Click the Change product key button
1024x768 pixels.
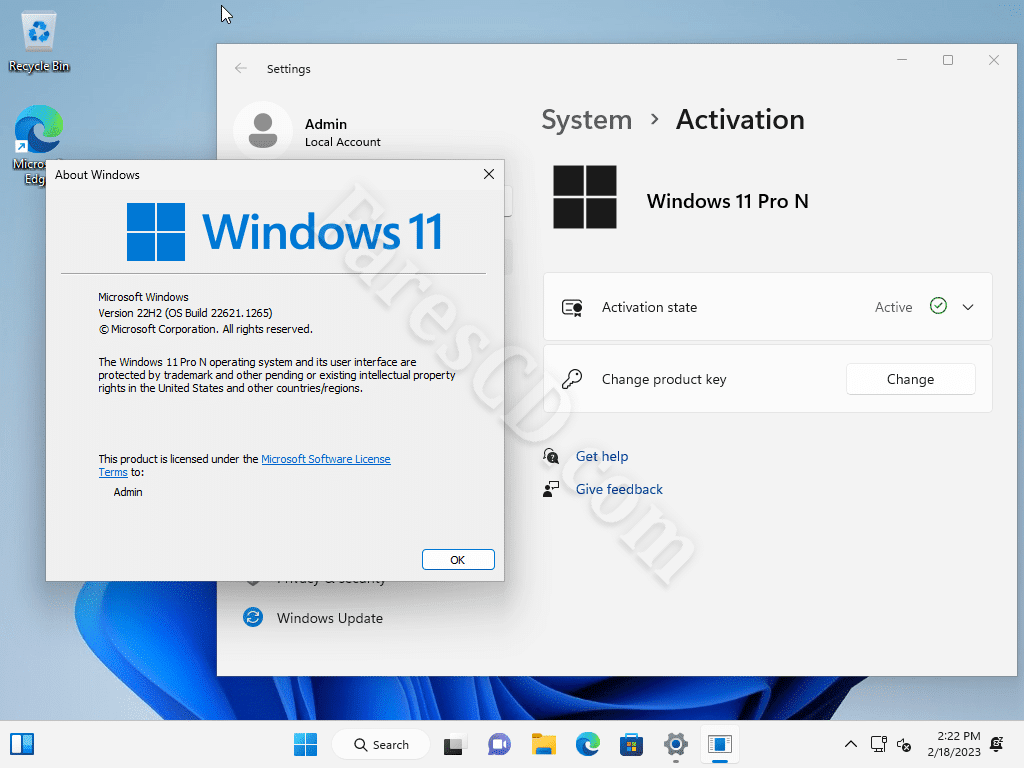[910, 379]
